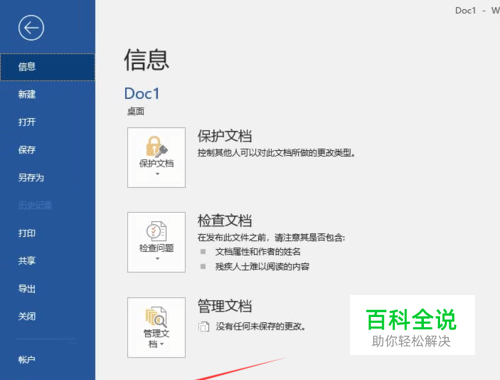Image resolution: width=500 pixels, height=380 pixels.
Task: Open the 导出 option
Action: click(27, 289)
